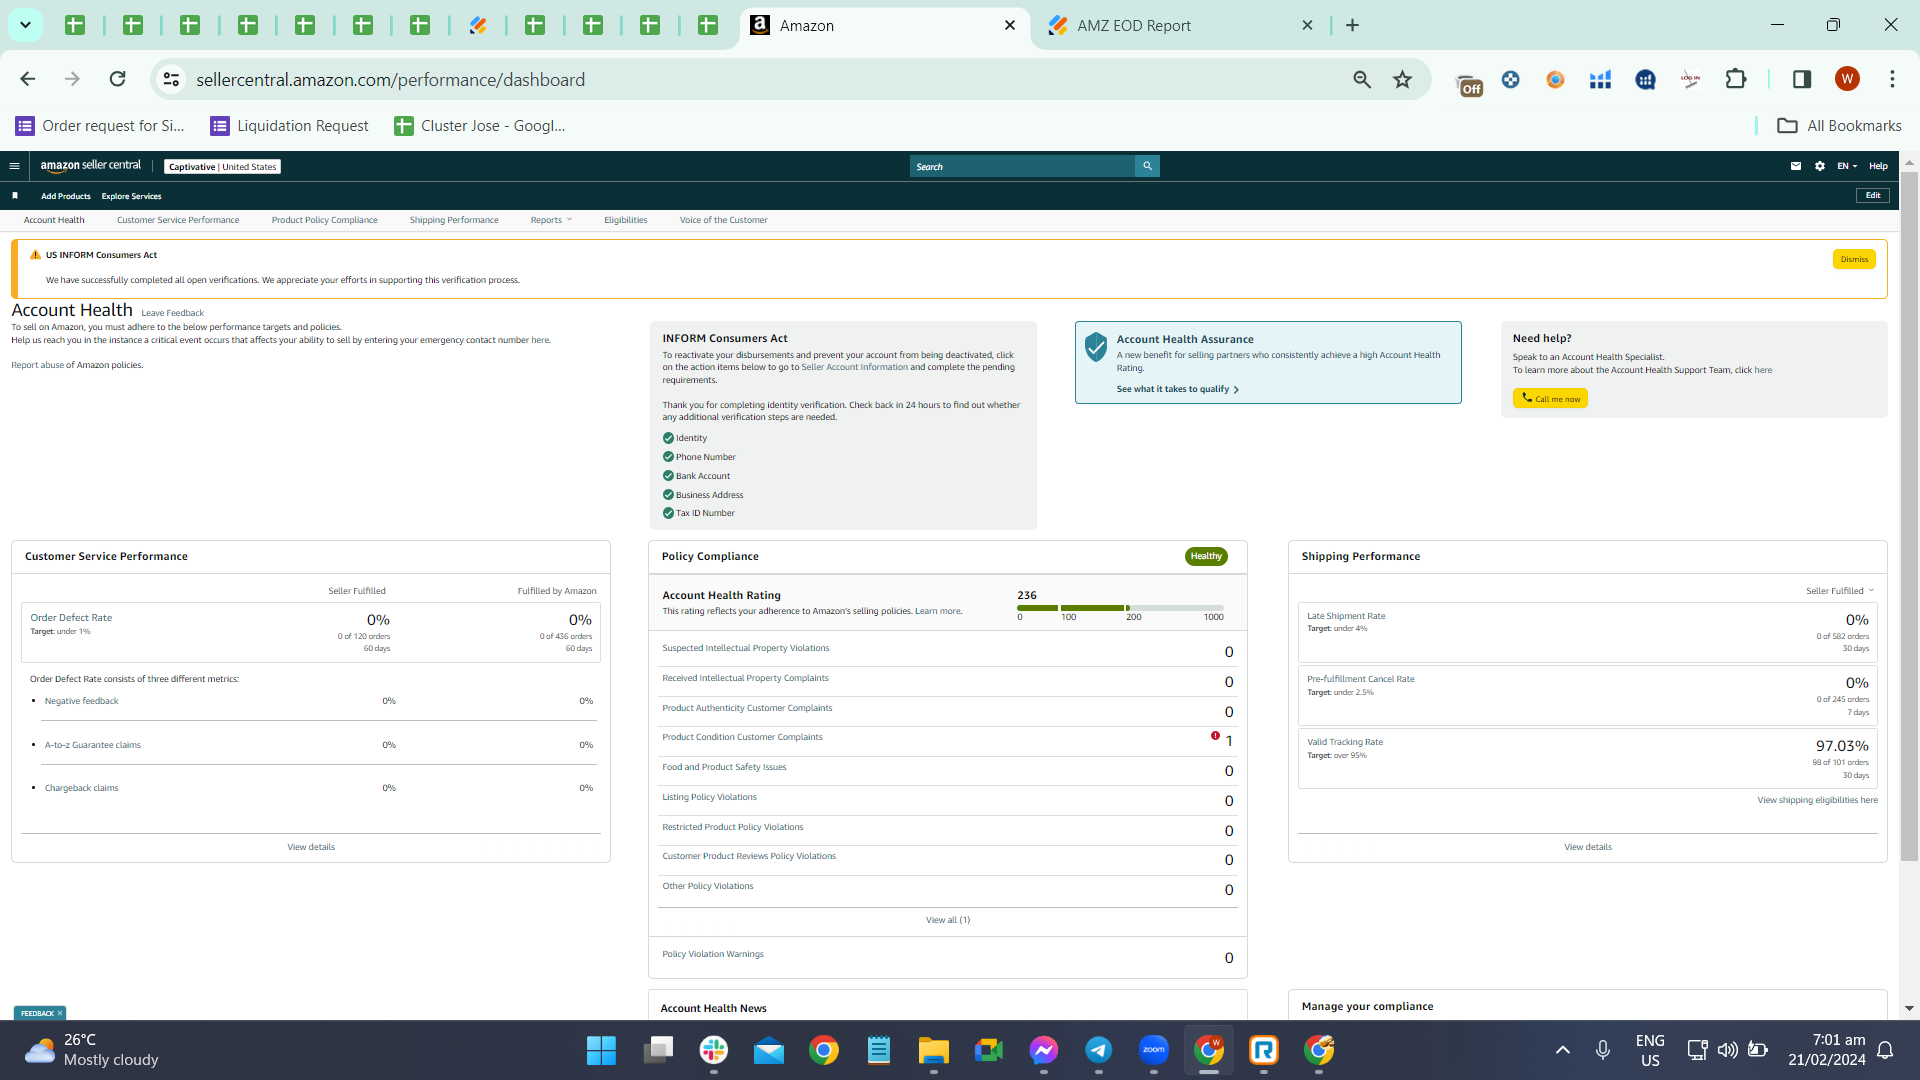Open Zoom from the taskbar
1920x1080 pixels.
click(1154, 1050)
